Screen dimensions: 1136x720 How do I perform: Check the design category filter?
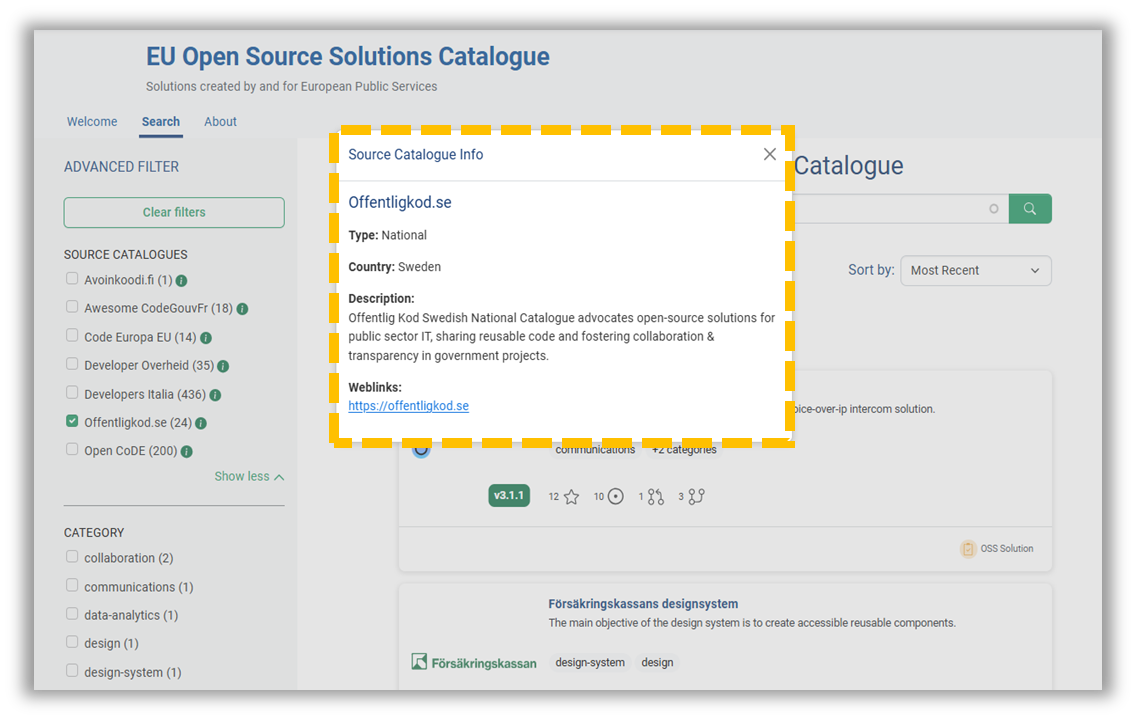coord(72,642)
